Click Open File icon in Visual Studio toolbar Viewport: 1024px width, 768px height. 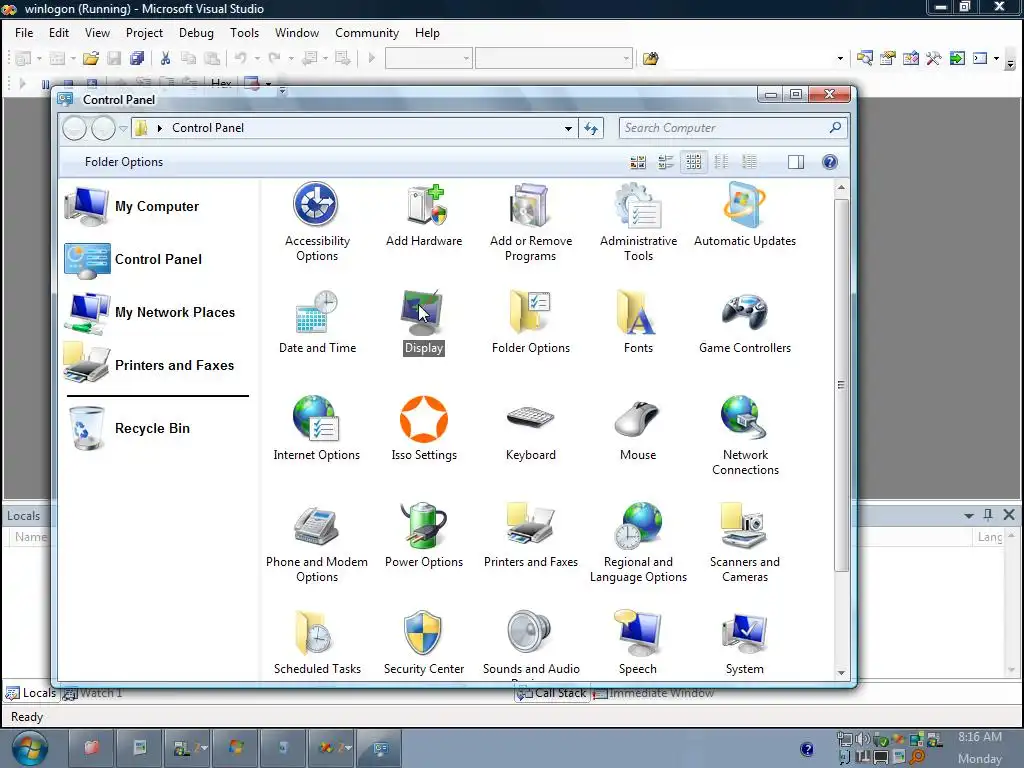(91, 58)
